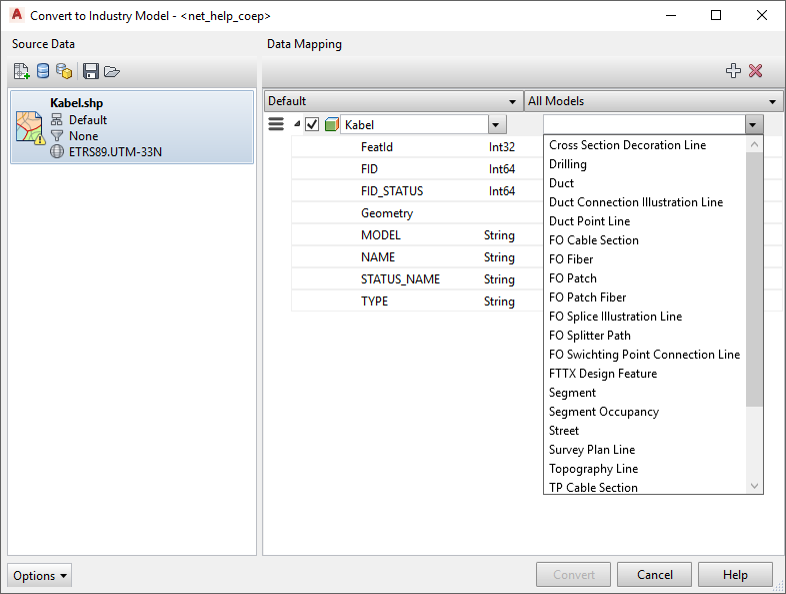Click the plus icon to add mapping
Viewport: 786px width, 594px height.
733,71
